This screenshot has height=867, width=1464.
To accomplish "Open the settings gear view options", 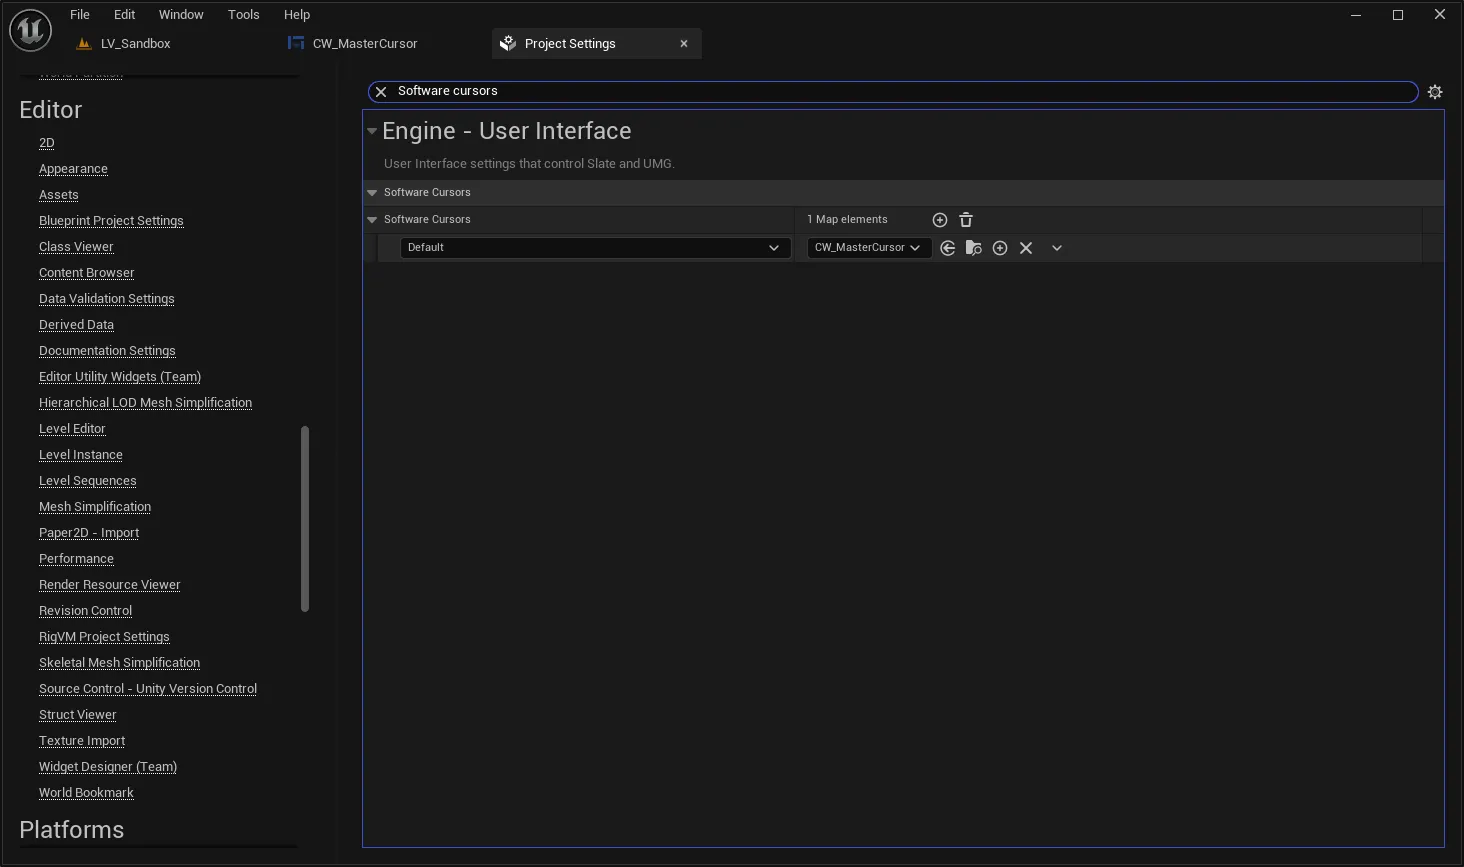I will pos(1435,92).
